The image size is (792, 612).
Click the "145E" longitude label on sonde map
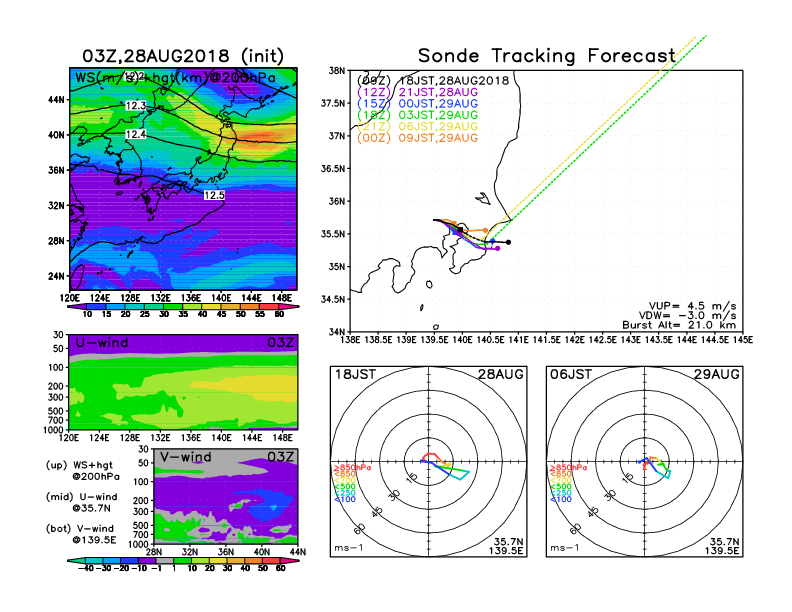pyautogui.click(x=742, y=340)
